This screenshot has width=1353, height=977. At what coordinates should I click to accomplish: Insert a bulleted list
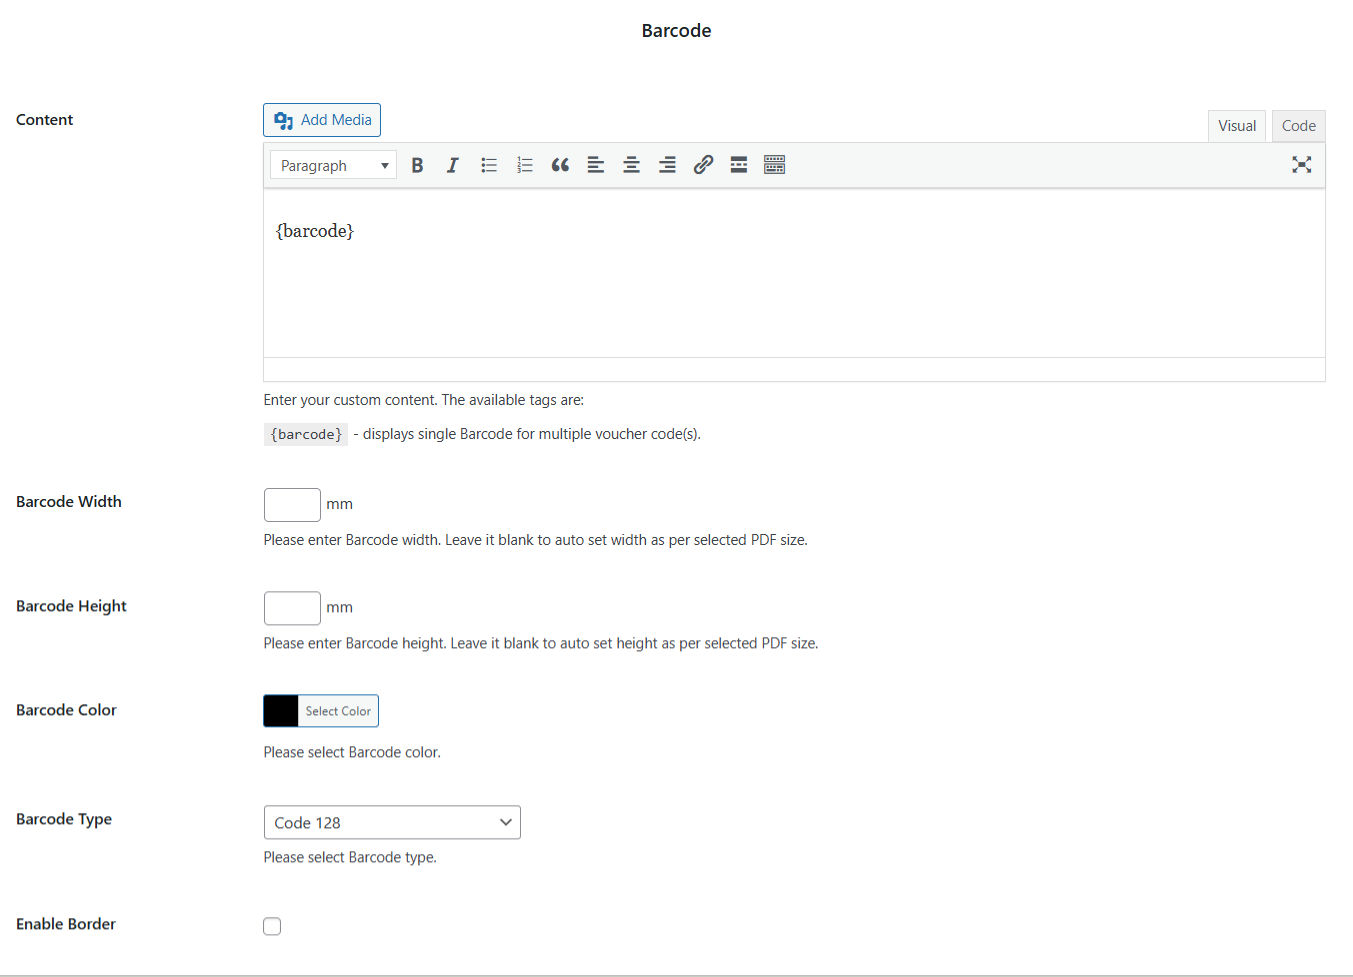489,165
